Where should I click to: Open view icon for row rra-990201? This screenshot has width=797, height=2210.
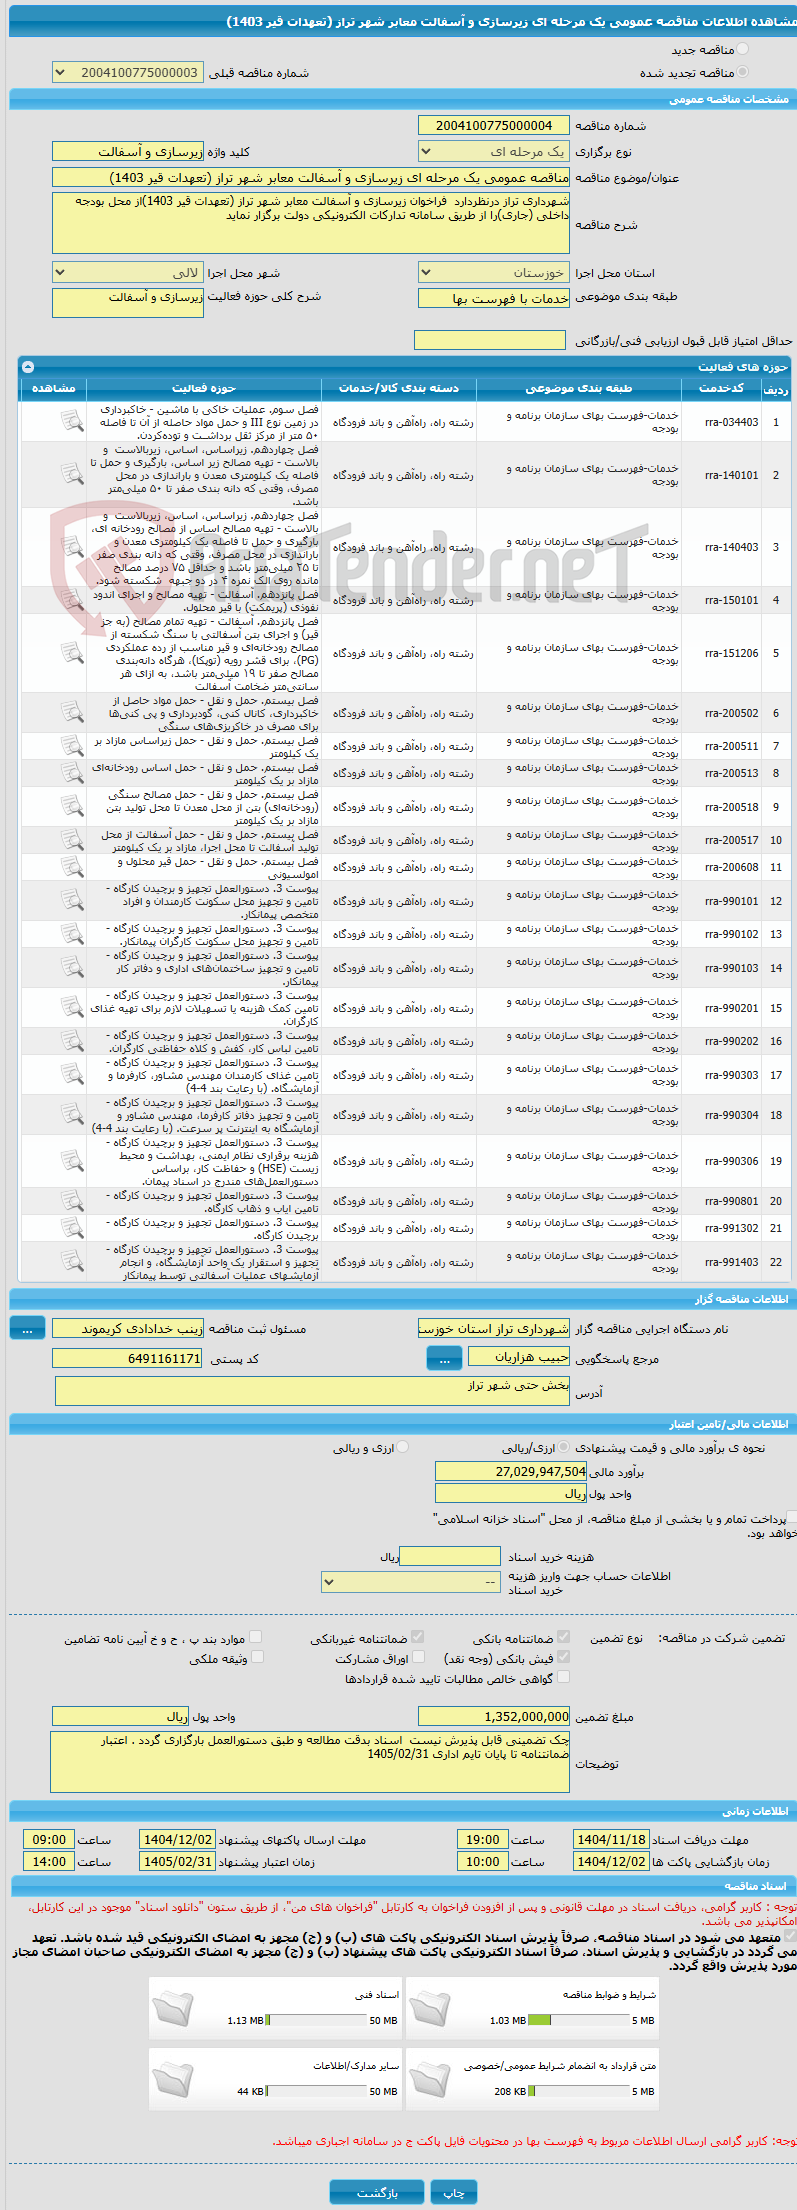pos(71,1008)
